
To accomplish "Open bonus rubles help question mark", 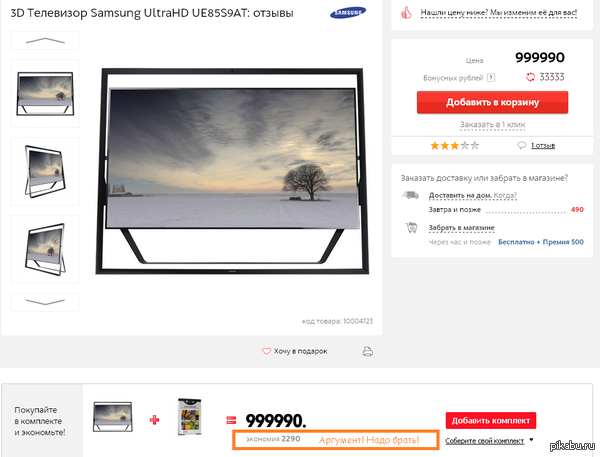I will coord(491,78).
